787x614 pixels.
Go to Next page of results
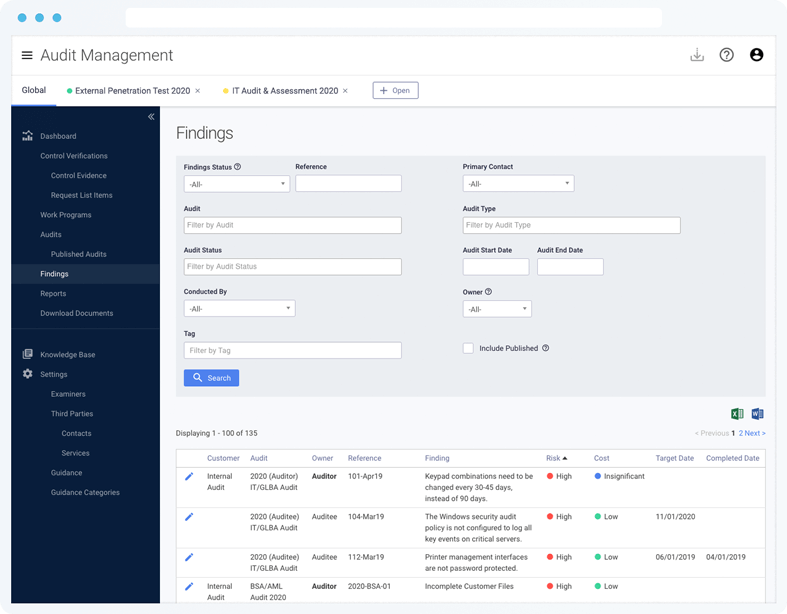[x=754, y=433]
